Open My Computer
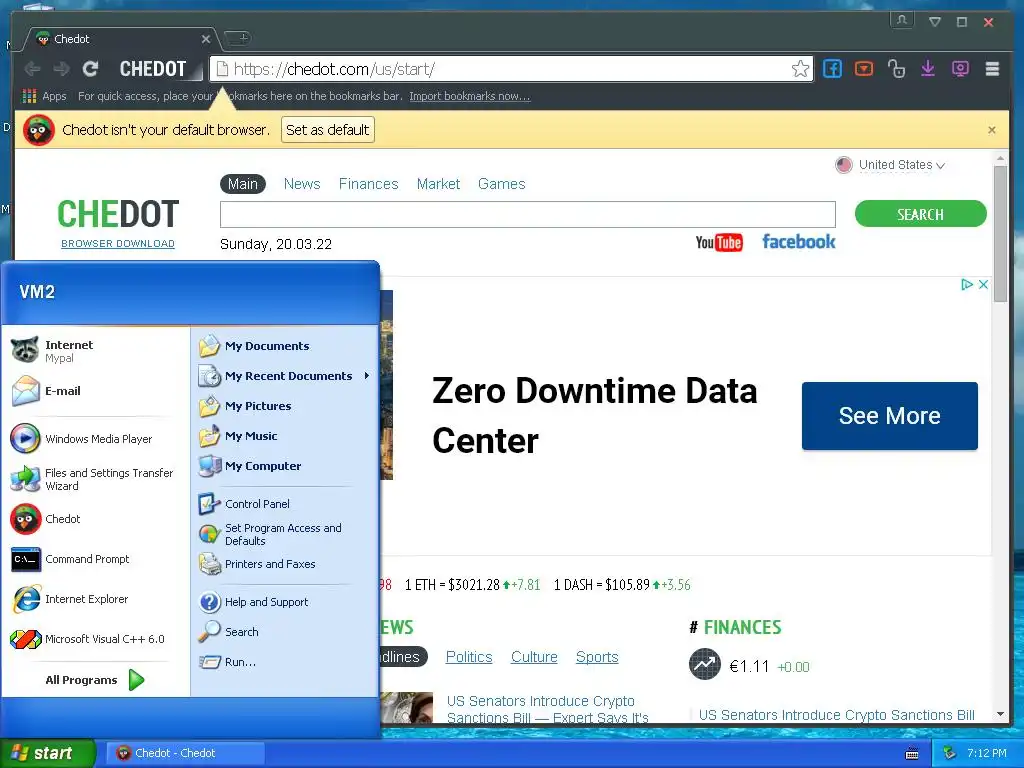Image resolution: width=1024 pixels, height=768 pixels. [x=285, y=466]
